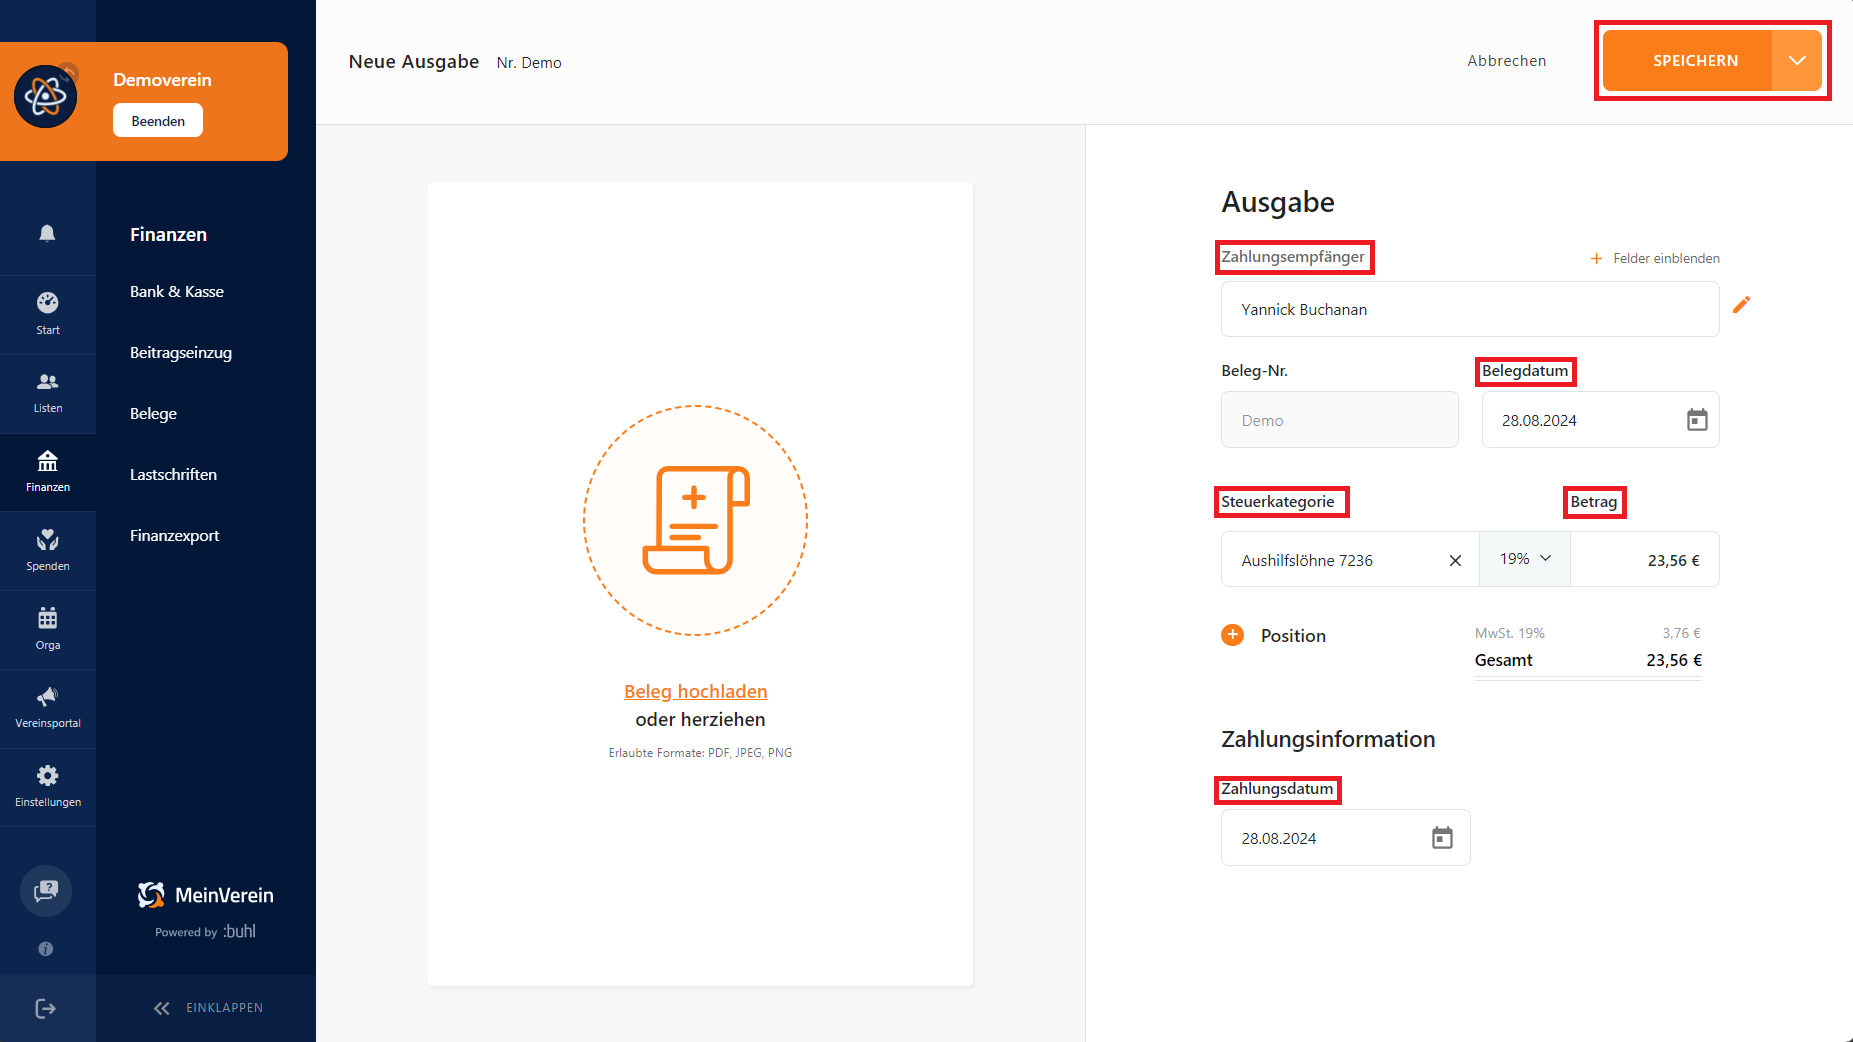Click Beenden demo button
The height and width of the screenshot is (1042, 1853).
158,120
